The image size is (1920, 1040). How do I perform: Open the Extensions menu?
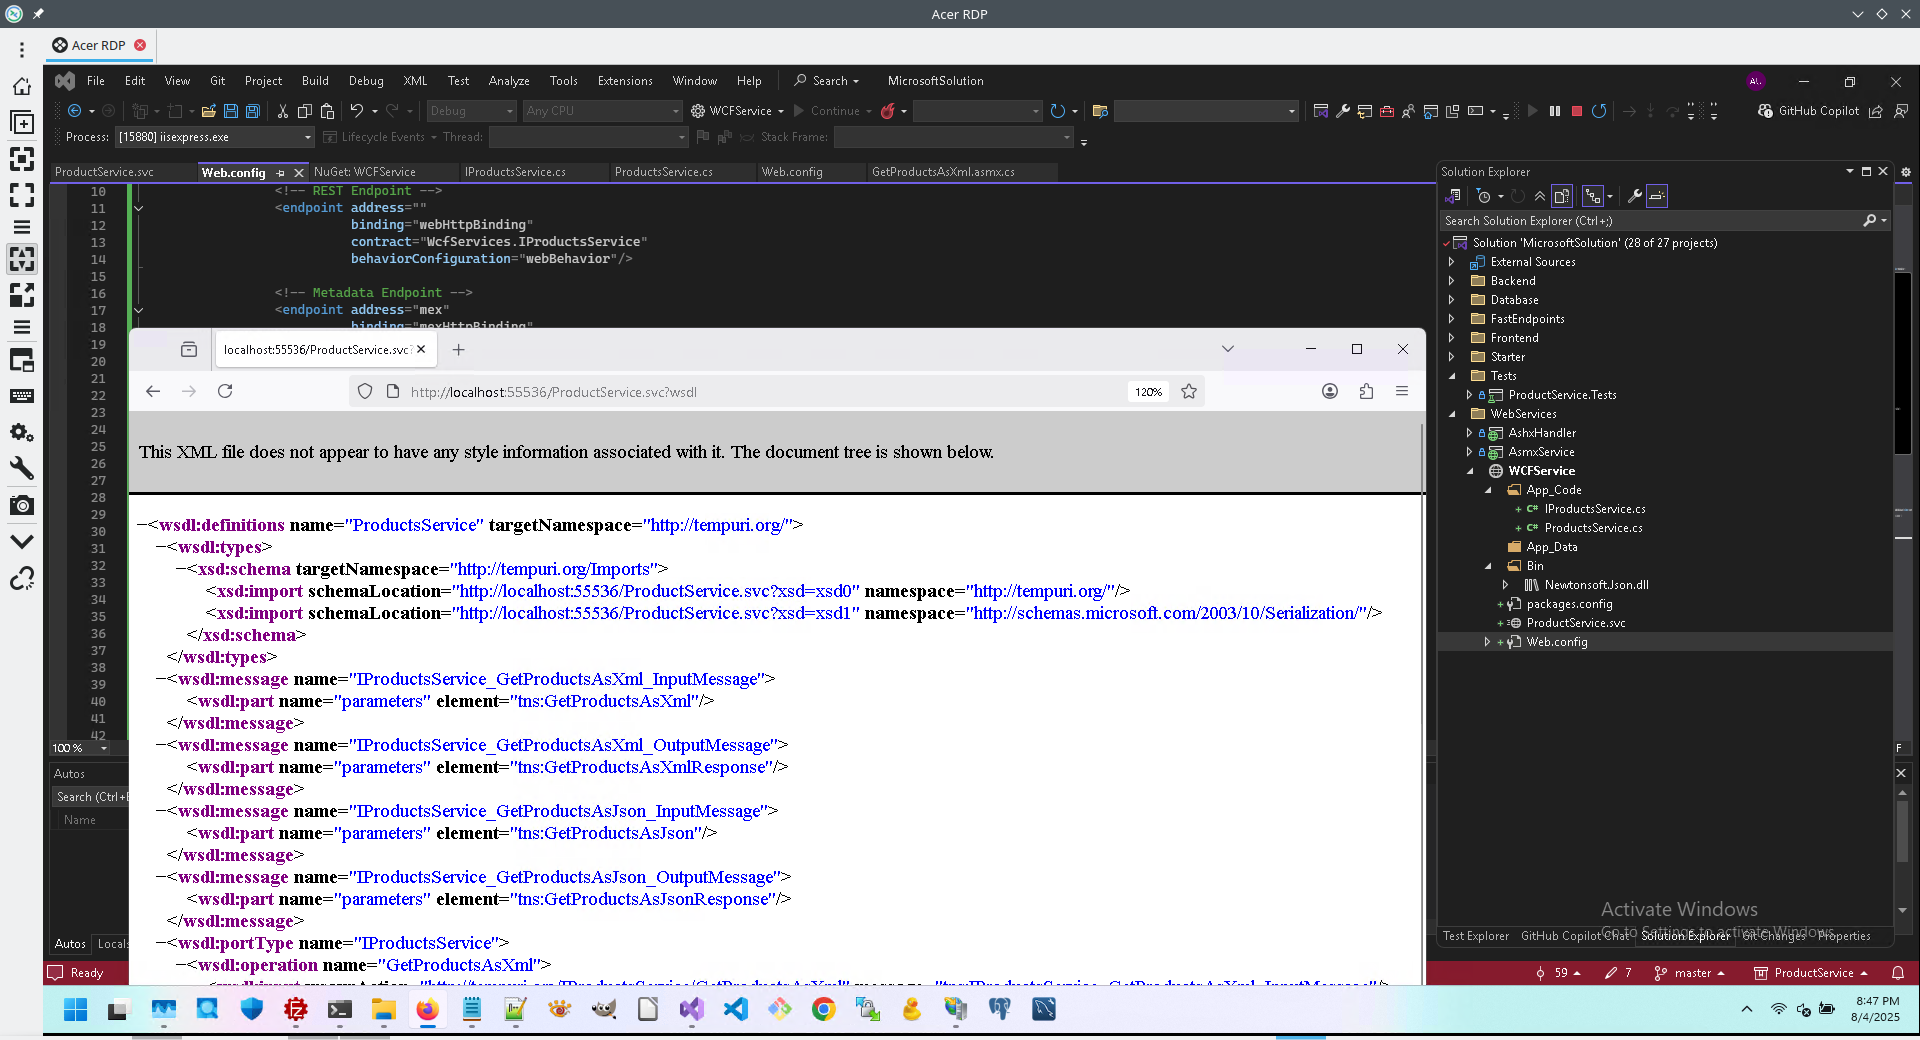[625, 81]
